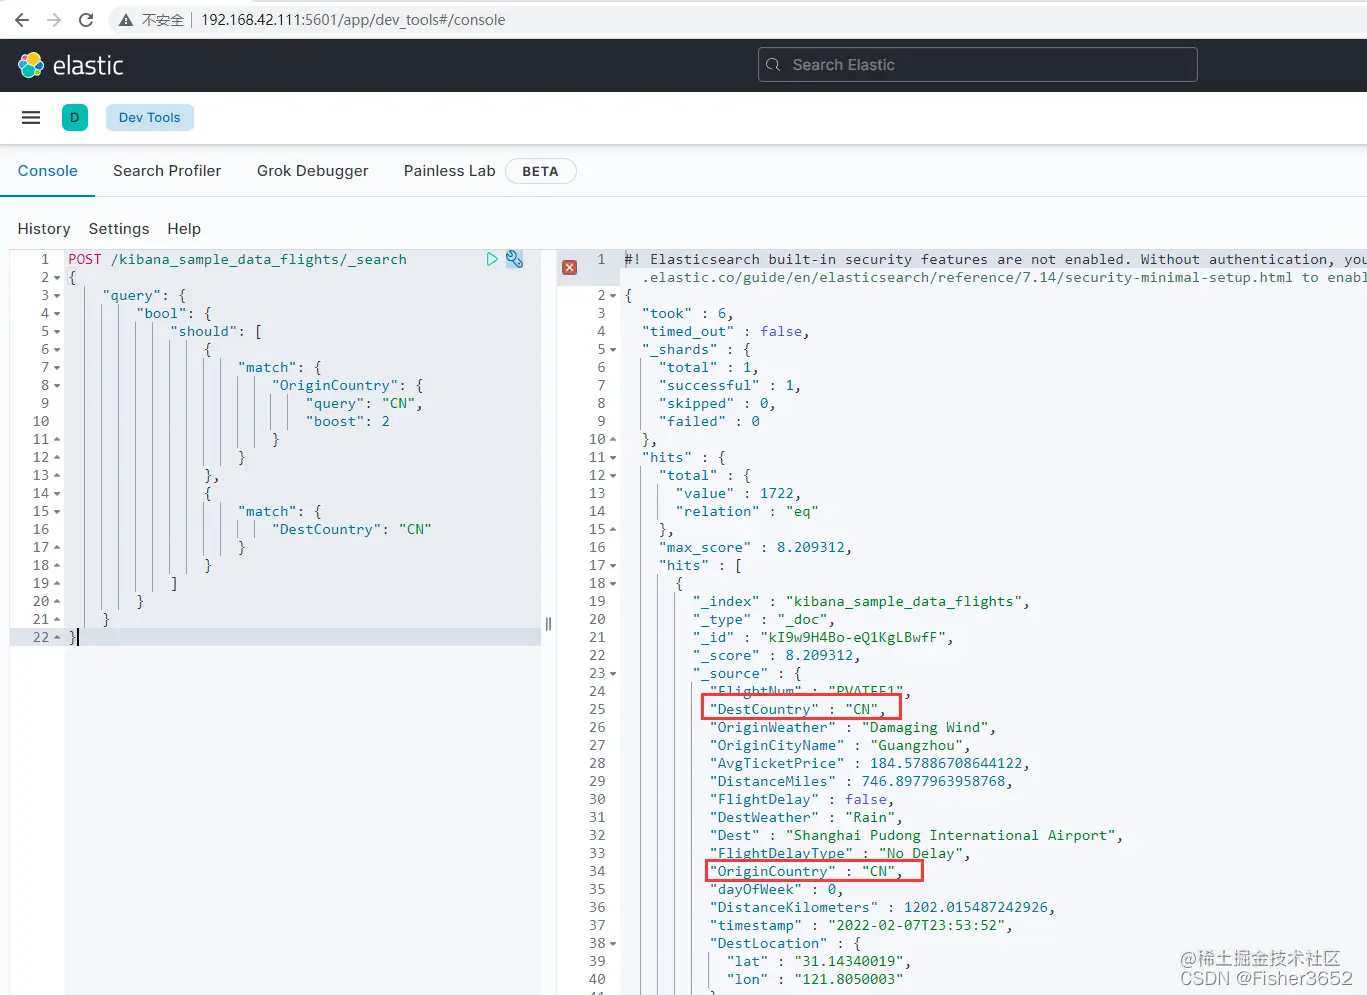Collapse hits block at response line 11
The image size is (1367, 995).
613,458
